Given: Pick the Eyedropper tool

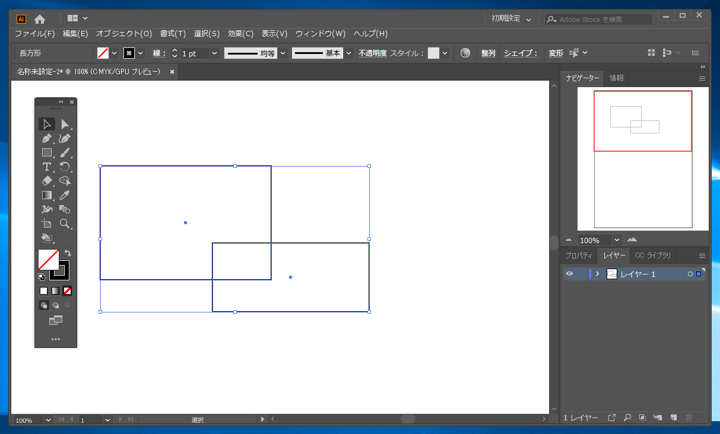Looking at the screenshot, I should click(x=65, y=195).
